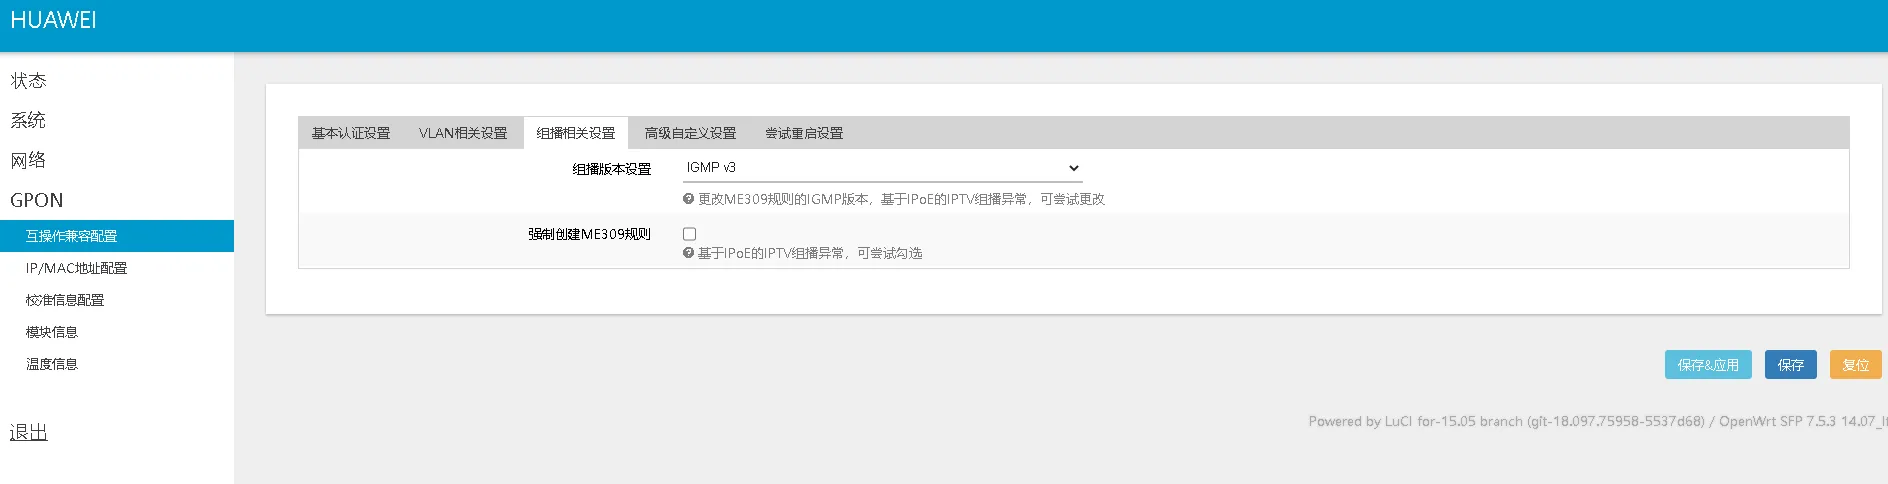View 温度信息 page
Viewport: 1888px width, 484px height.
52,364
